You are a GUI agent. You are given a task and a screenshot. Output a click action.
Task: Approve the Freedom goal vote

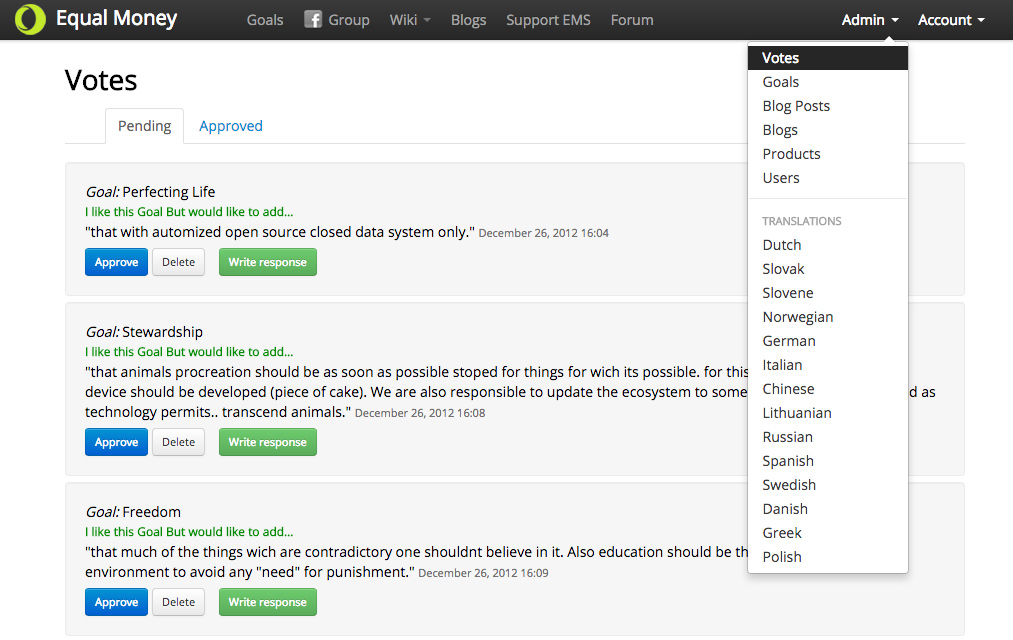(116, 601)
